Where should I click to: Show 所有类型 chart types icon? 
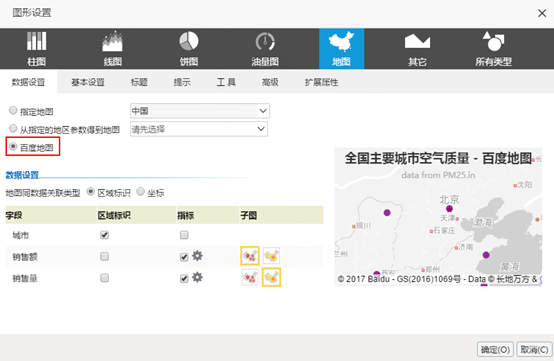click(493, 48)
